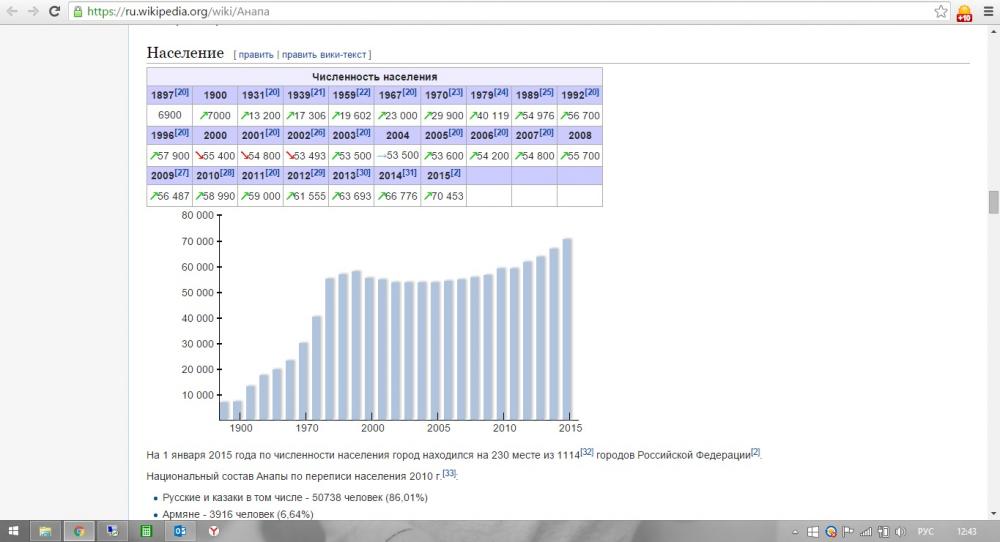Open the volume speaker tray icon
The image size is (1000, 542).
pos(901,532)
